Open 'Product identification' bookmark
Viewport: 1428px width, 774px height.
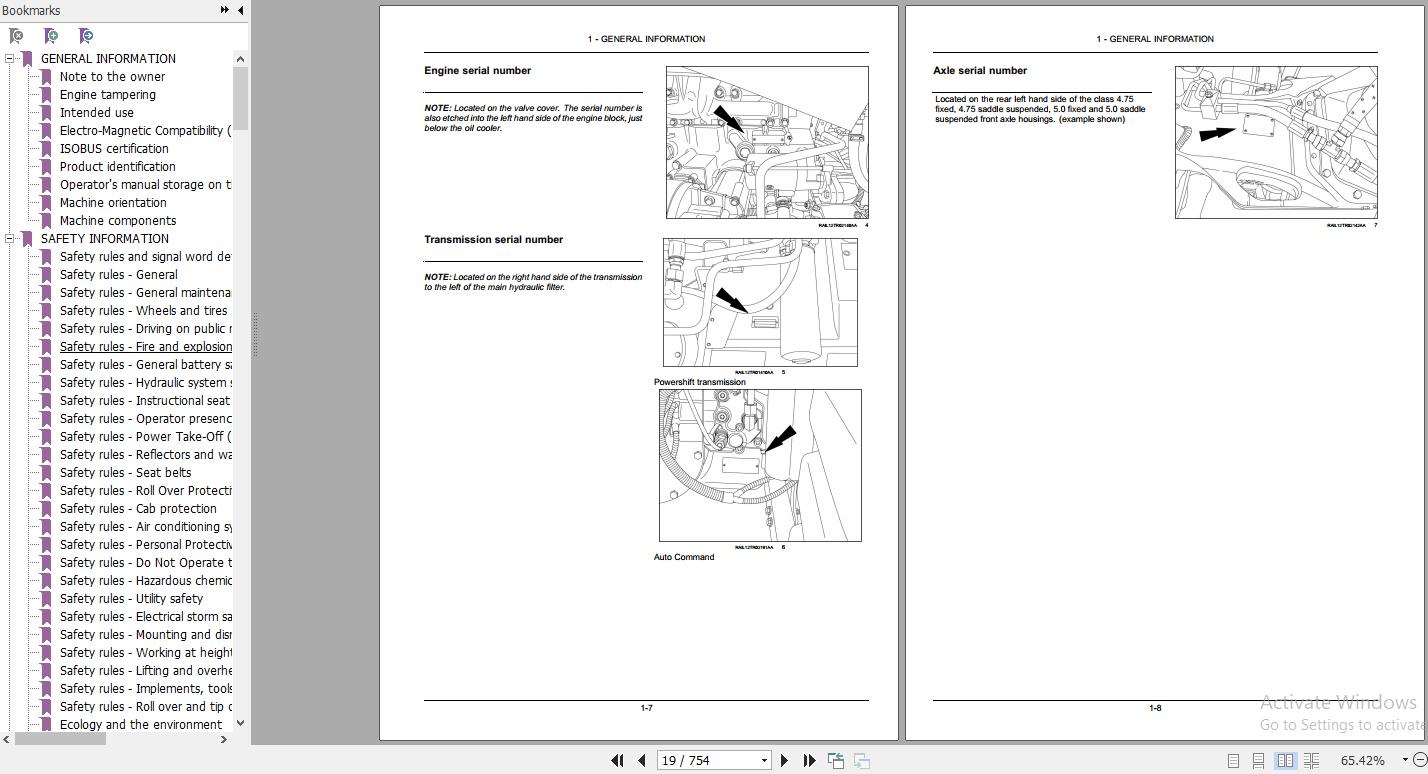pyautogui.click(x=118, y=167)
